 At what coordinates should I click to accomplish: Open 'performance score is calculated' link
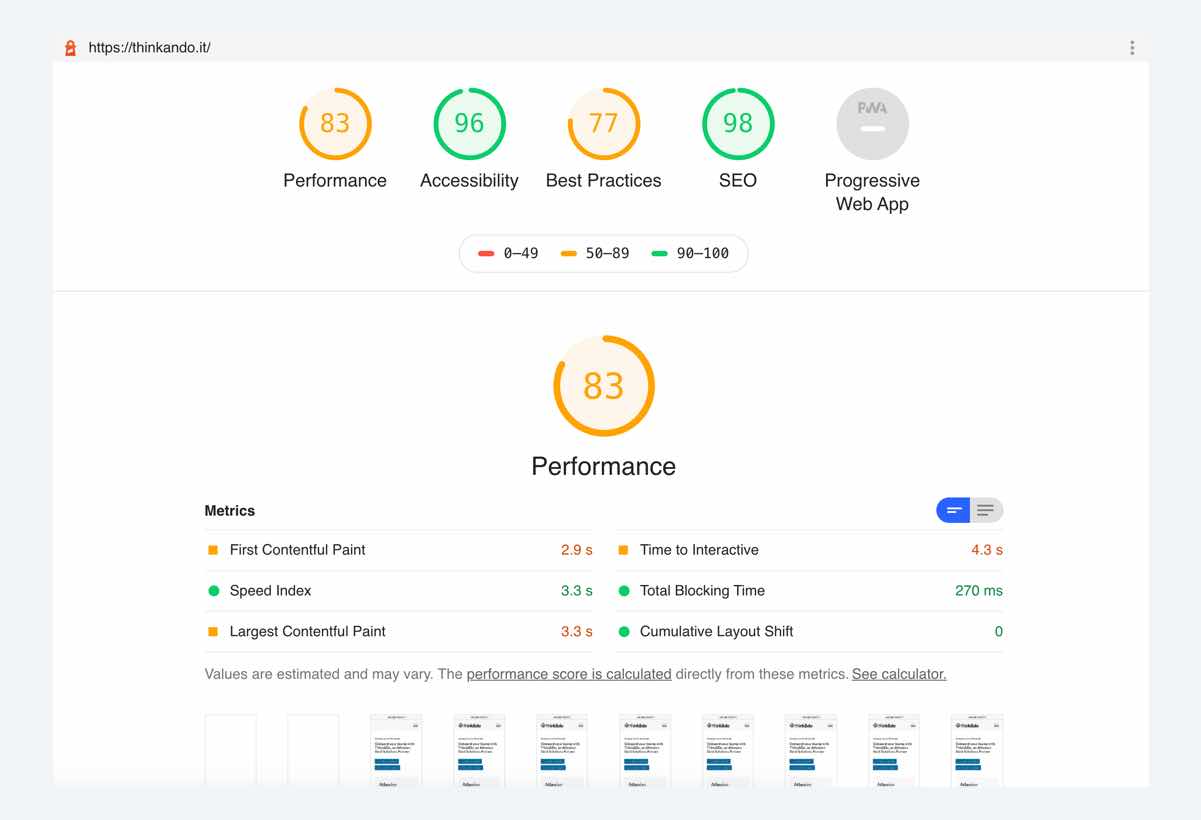coord(569,674)
